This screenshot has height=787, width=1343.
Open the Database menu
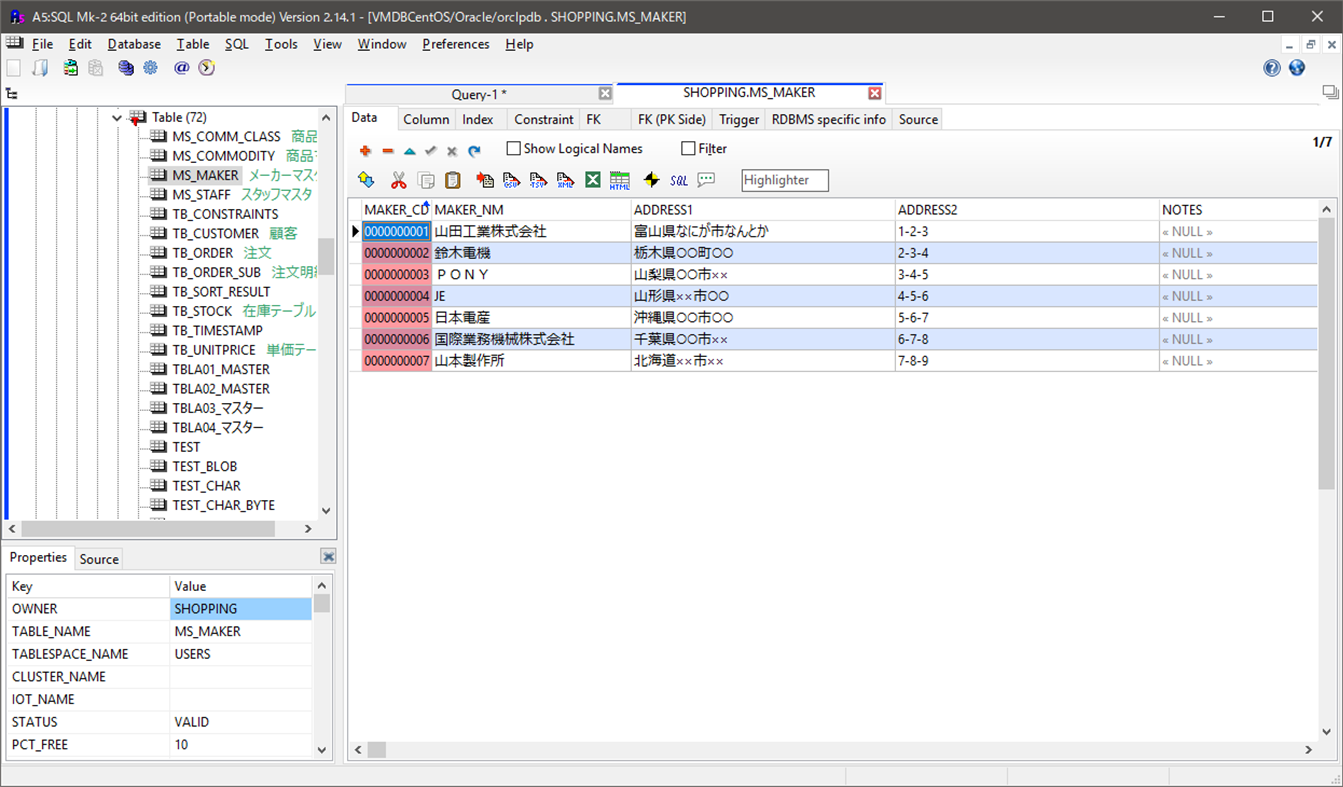pyautogui.click(x=133, y=44)
